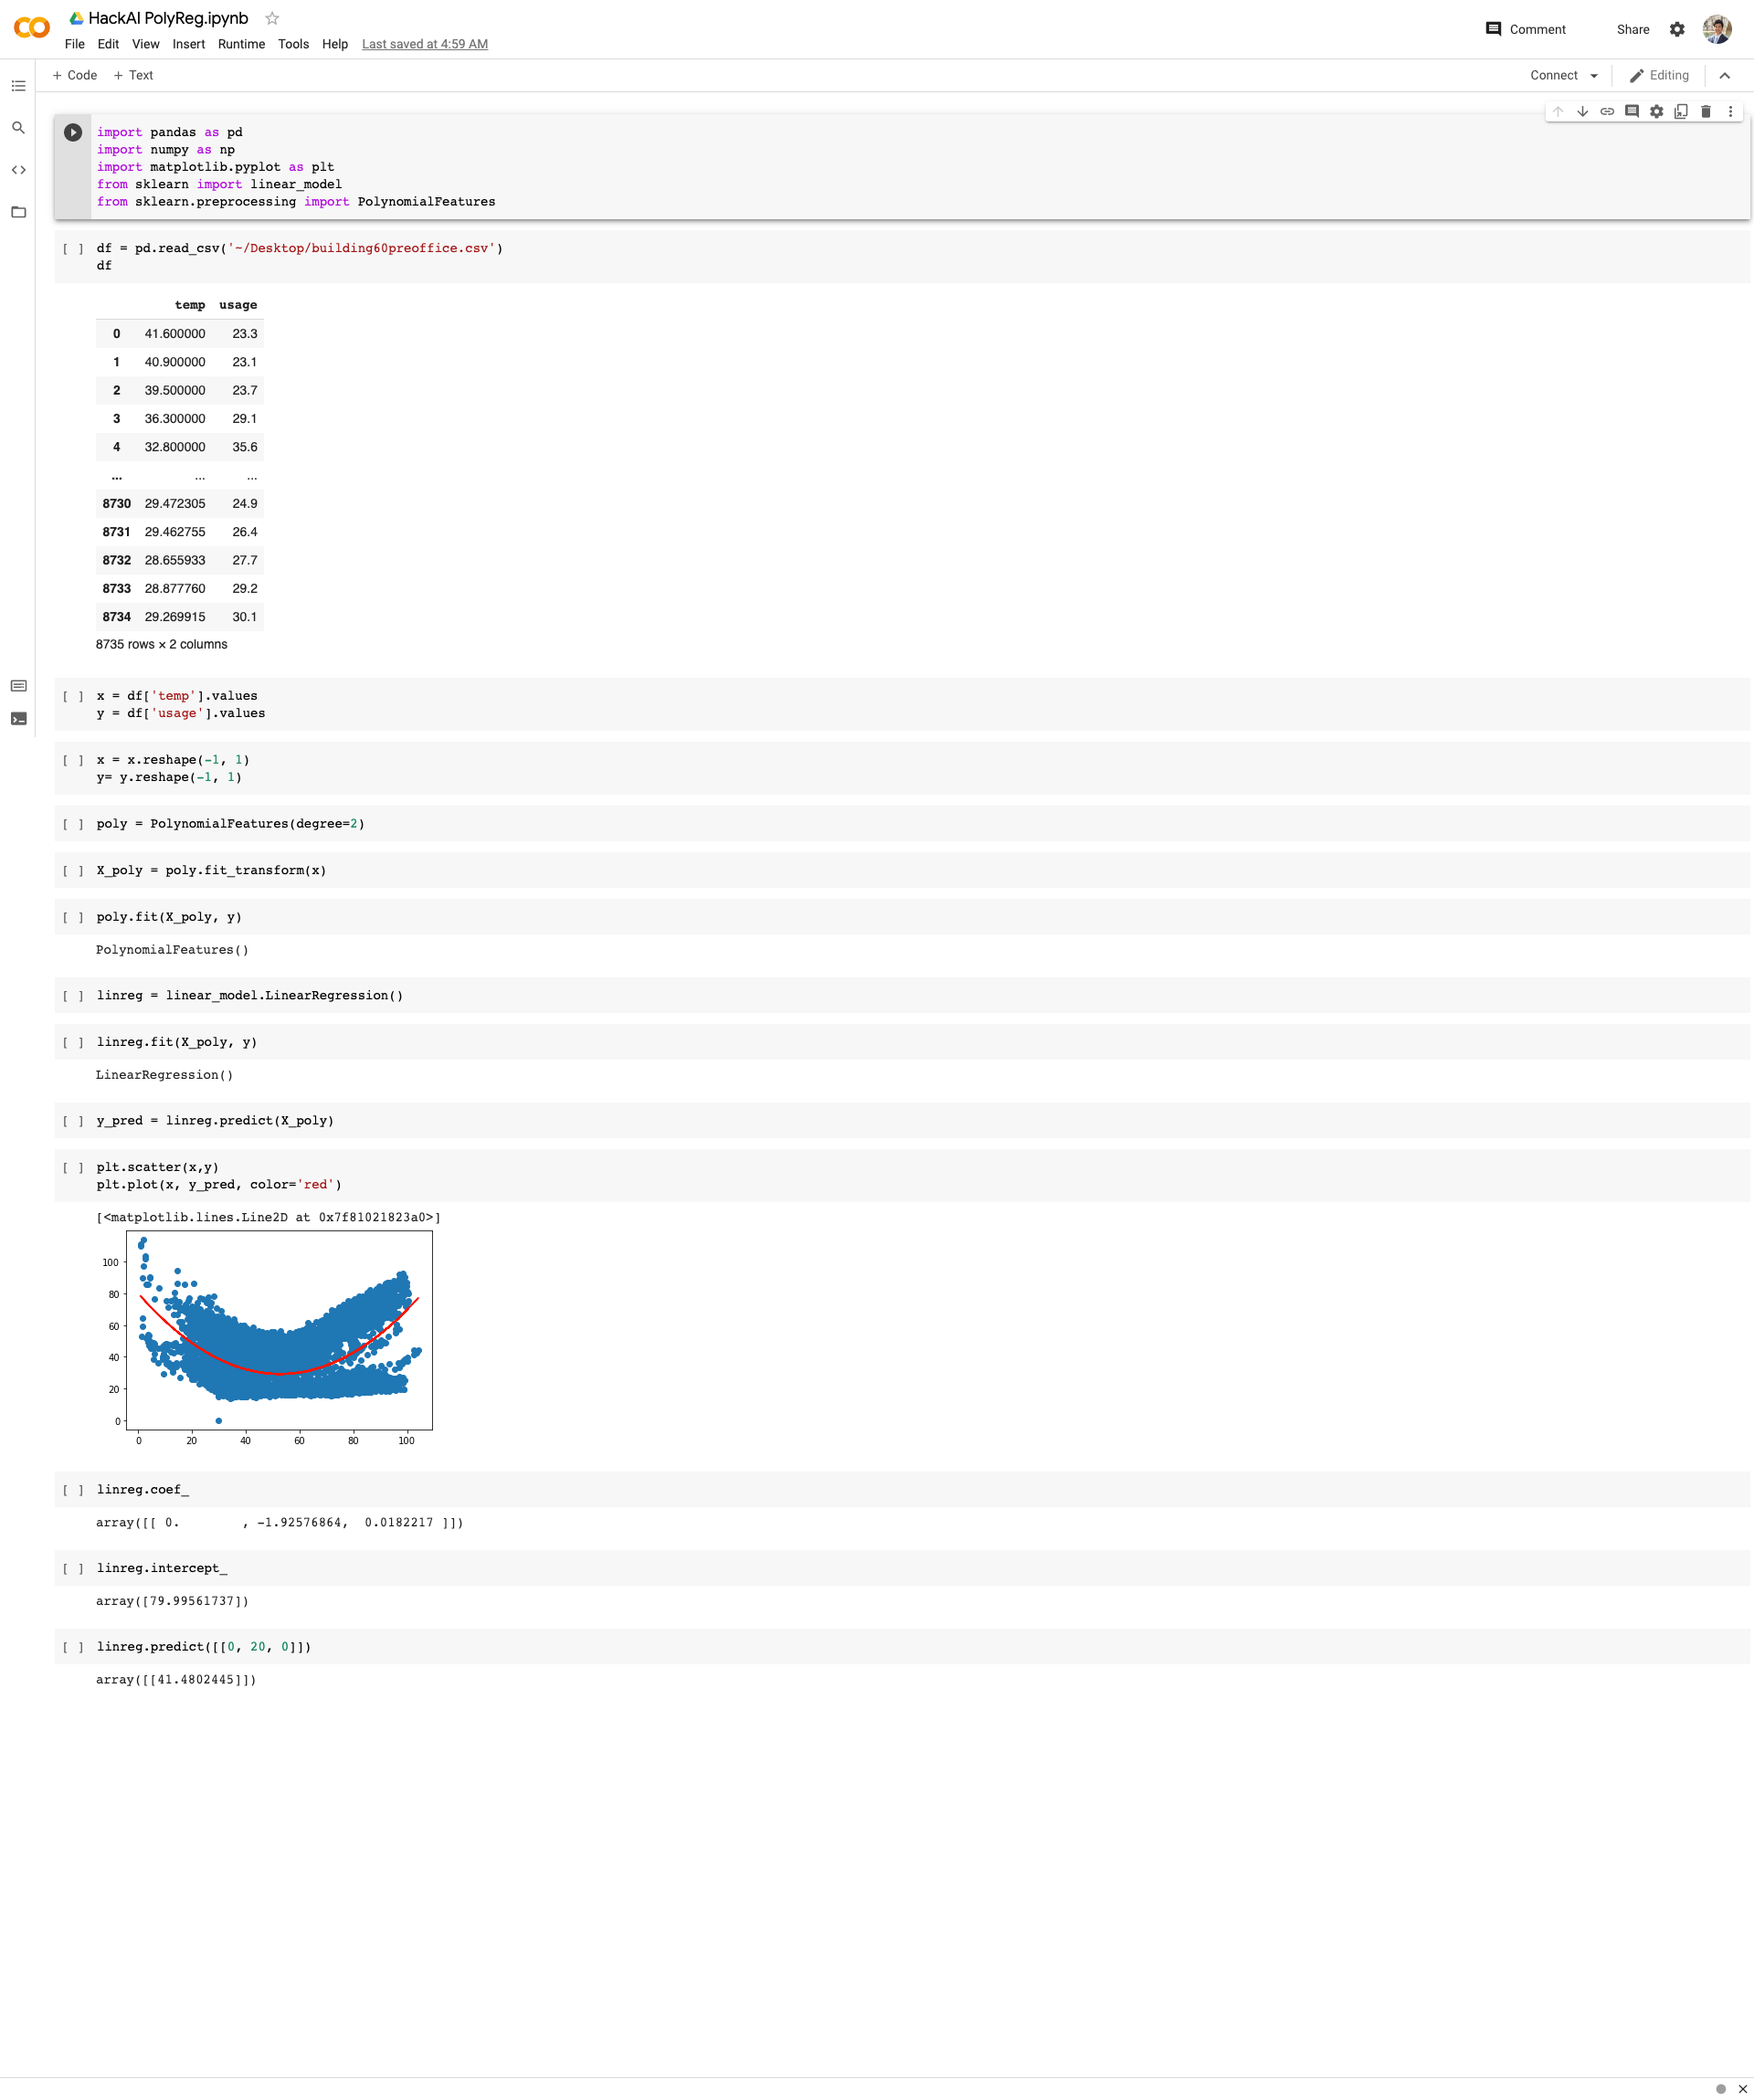Open the Files sidebar panel

pyautogui.click(x=18, y=212)
